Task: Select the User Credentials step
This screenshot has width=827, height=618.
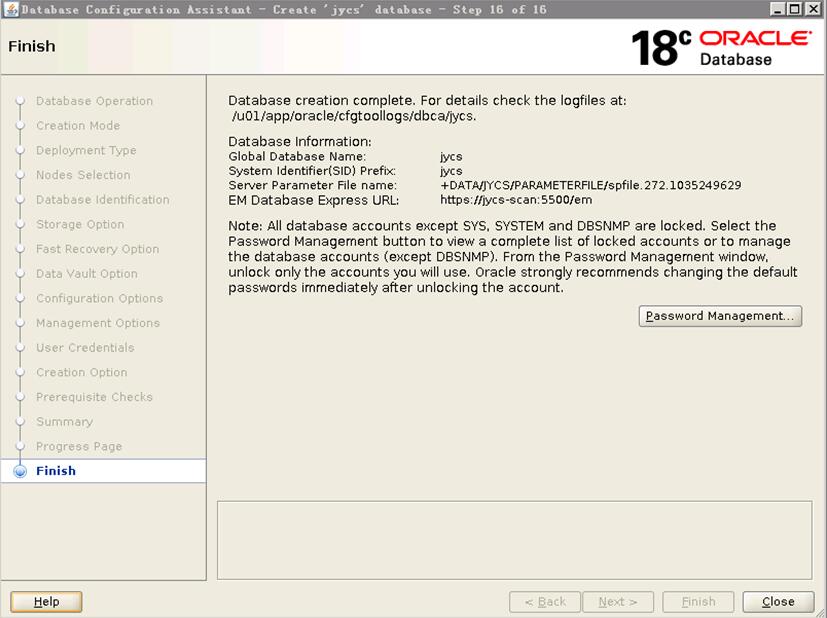Action: point(85,347)
